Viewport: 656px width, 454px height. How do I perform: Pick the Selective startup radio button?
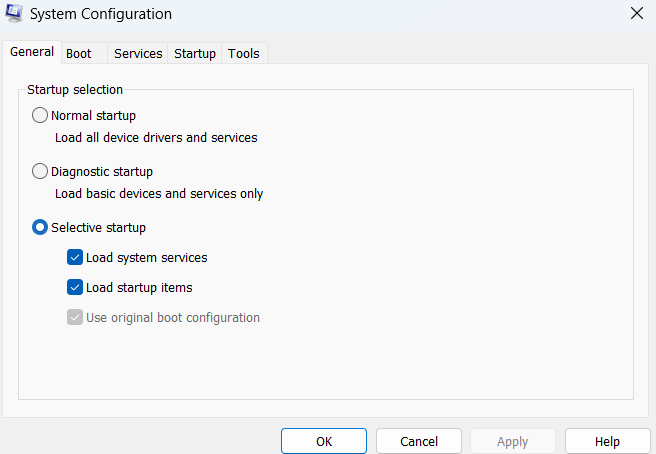(40, 227)
